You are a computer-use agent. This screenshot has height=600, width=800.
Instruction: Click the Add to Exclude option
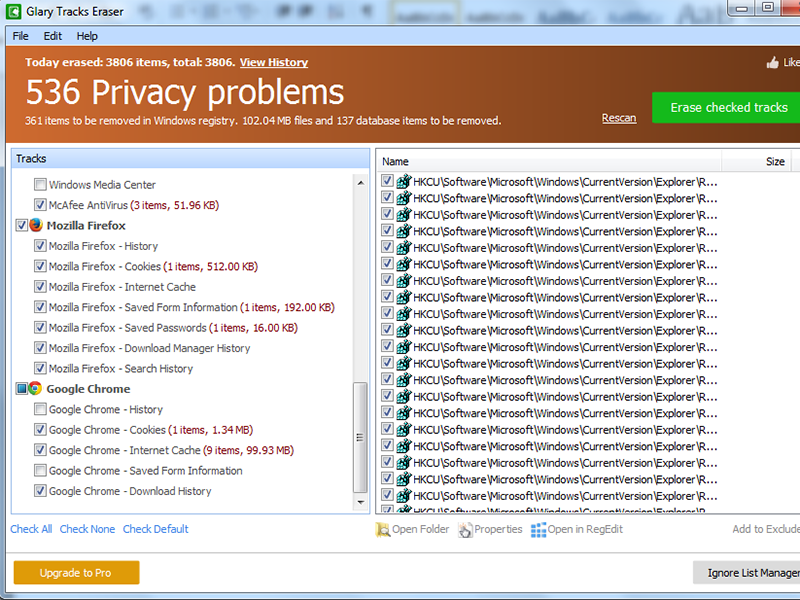766,529
